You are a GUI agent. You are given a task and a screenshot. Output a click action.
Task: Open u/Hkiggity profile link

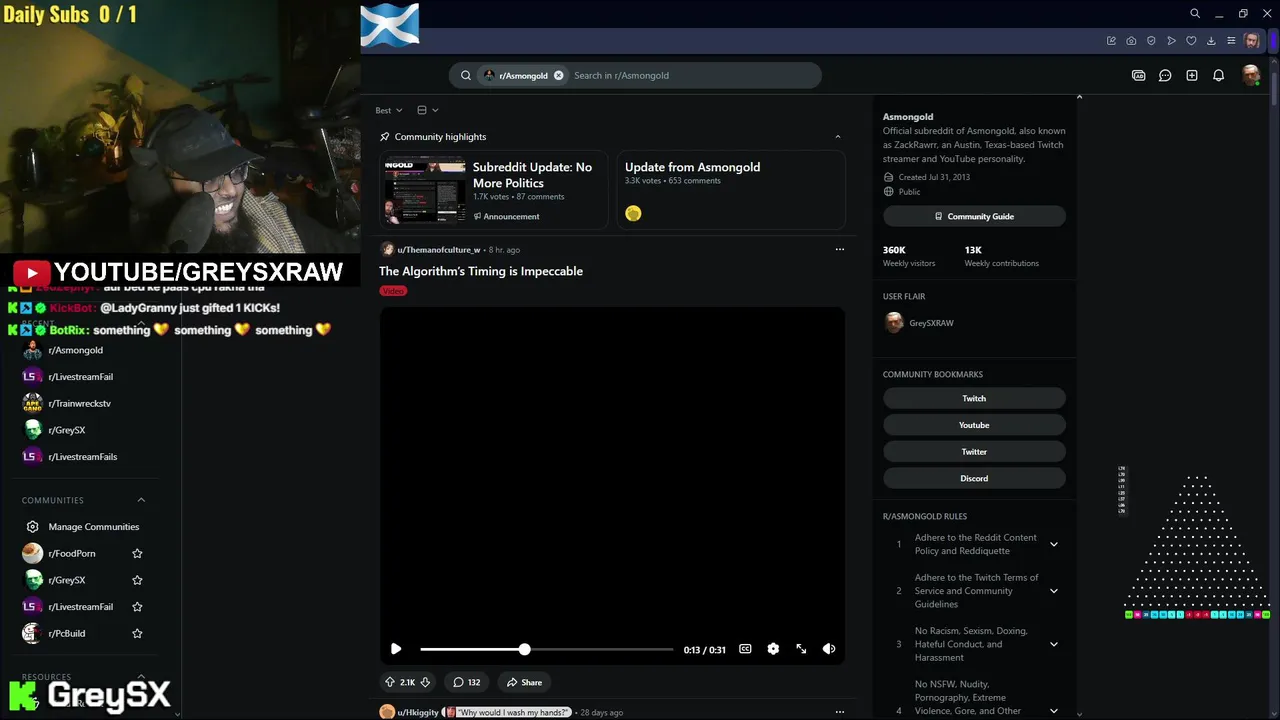[x=418, y=712]
